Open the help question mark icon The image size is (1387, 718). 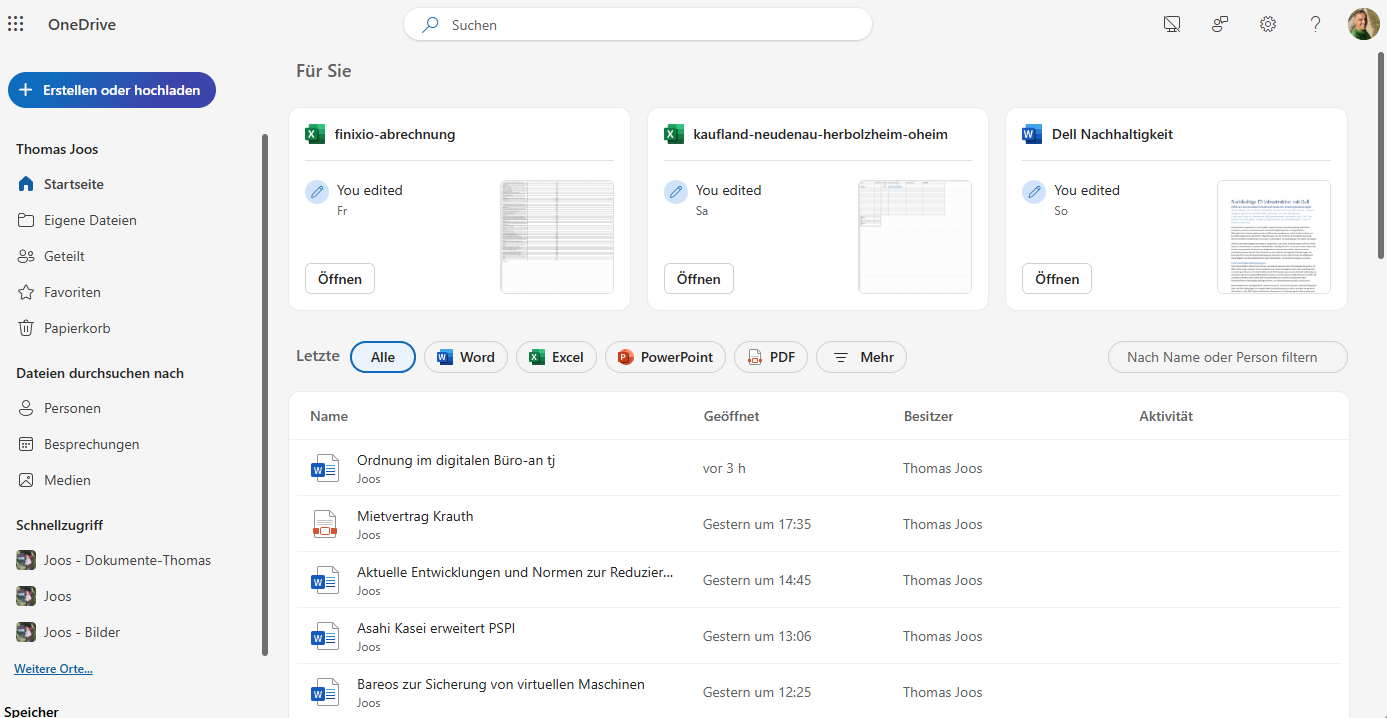pos(1316,24)
